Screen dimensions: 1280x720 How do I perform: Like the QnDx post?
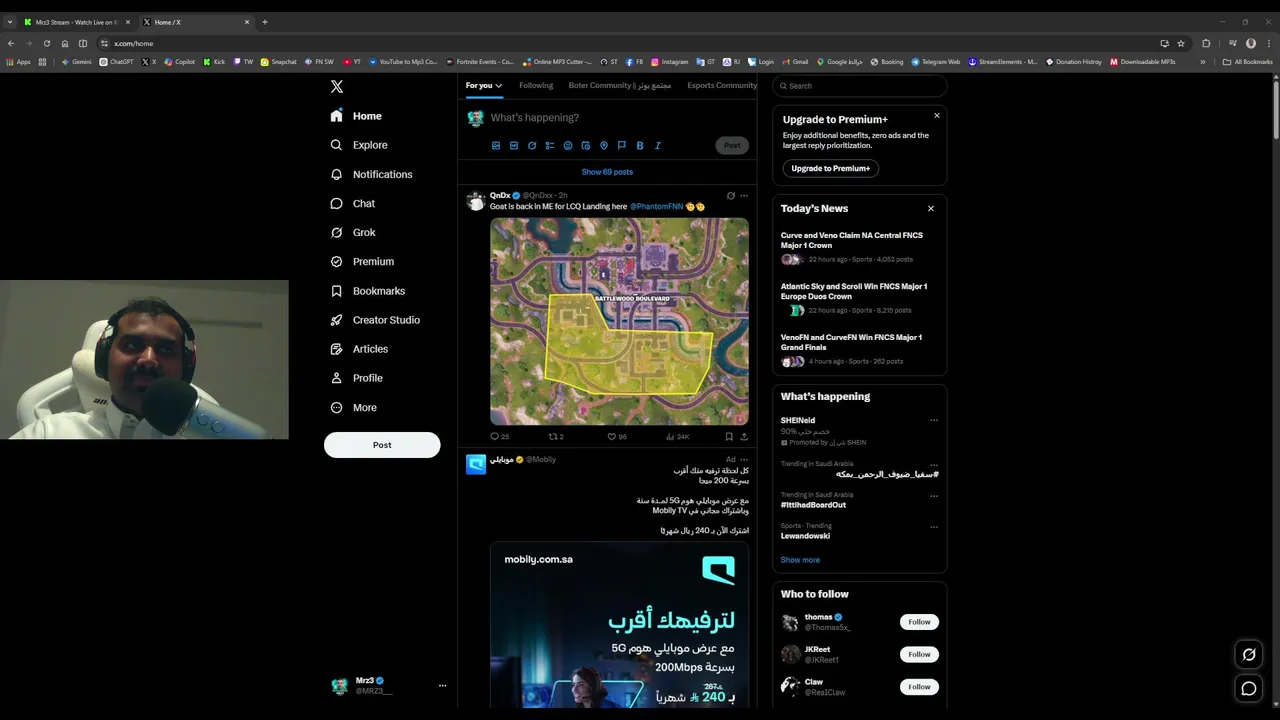click(617, 437)
